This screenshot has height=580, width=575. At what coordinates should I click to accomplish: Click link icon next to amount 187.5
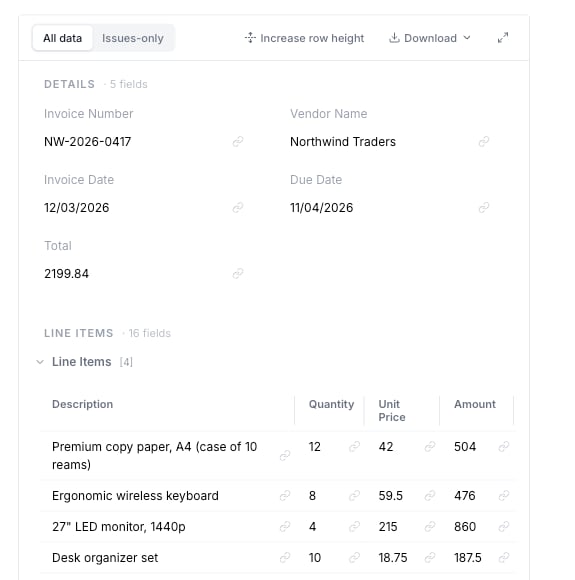[504, 557]
